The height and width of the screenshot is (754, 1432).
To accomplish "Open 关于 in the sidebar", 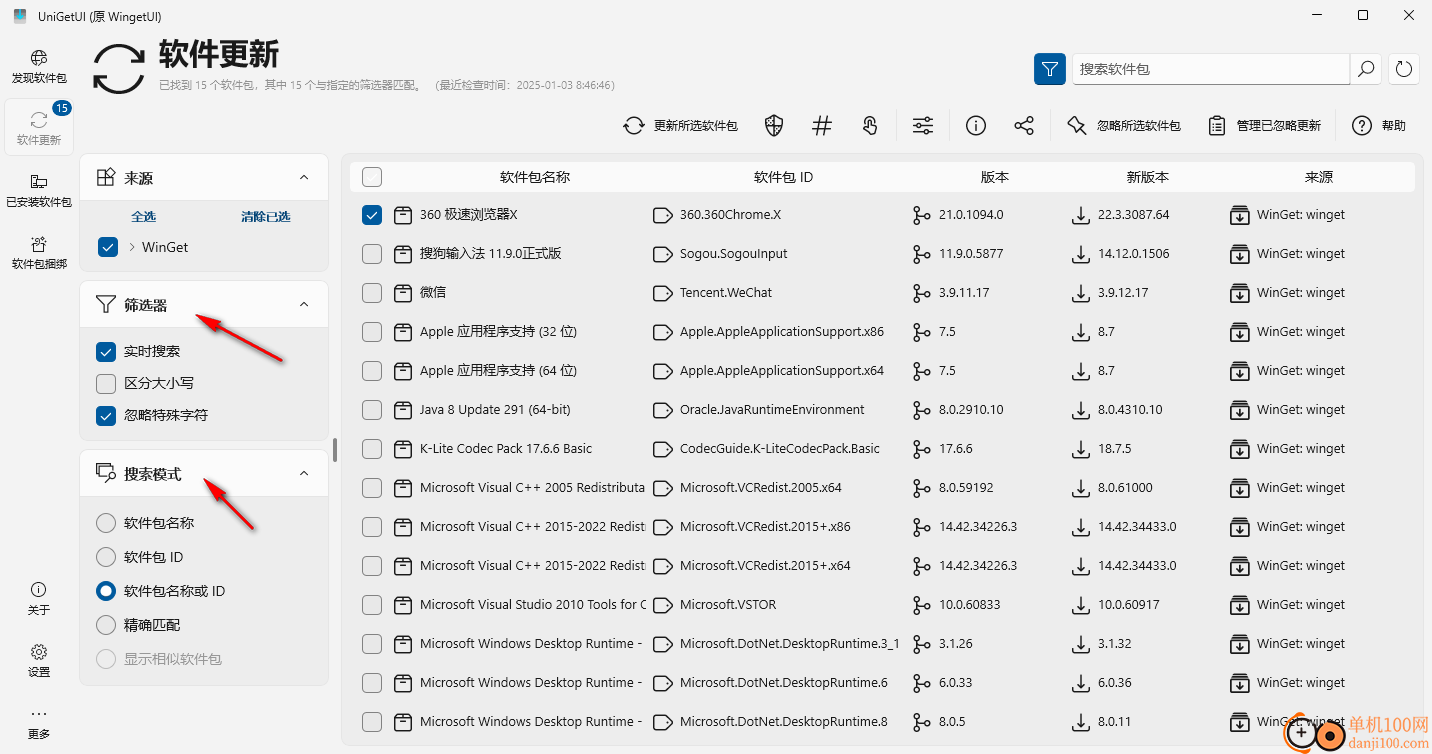I will (39, 598).
